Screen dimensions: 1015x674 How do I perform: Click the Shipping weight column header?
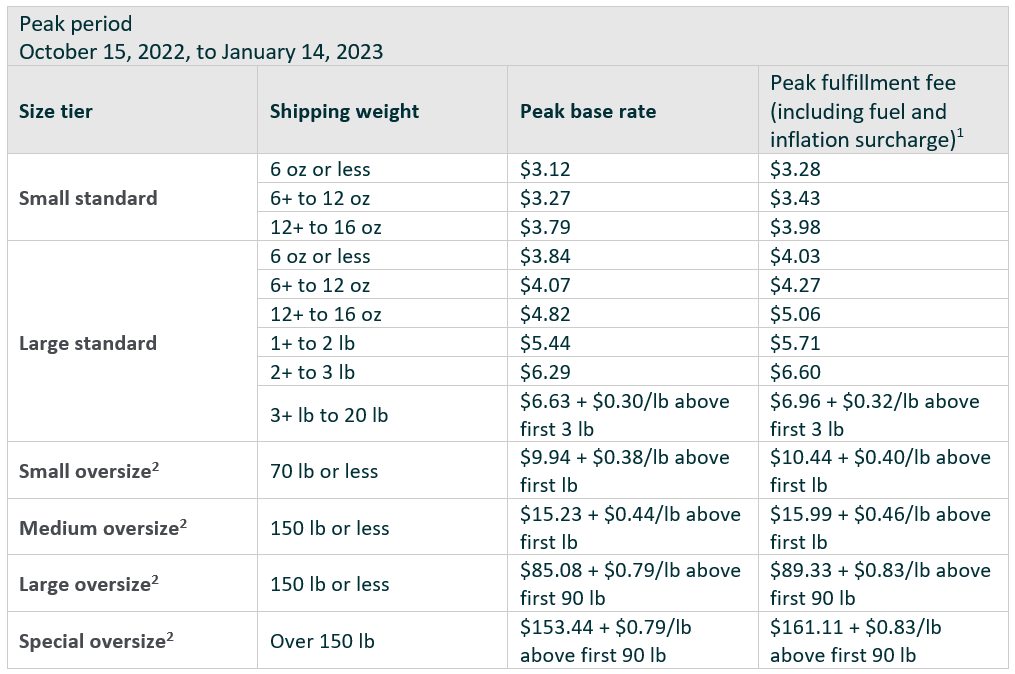pyautogui.click(x=382, y=110)
